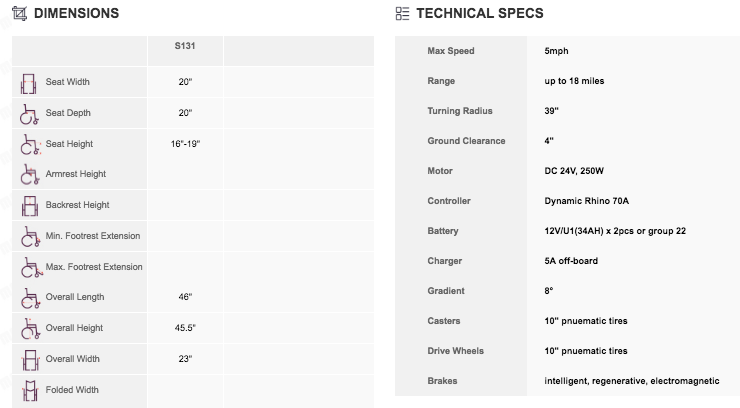Select the Brakes row label

pos(442,381)
